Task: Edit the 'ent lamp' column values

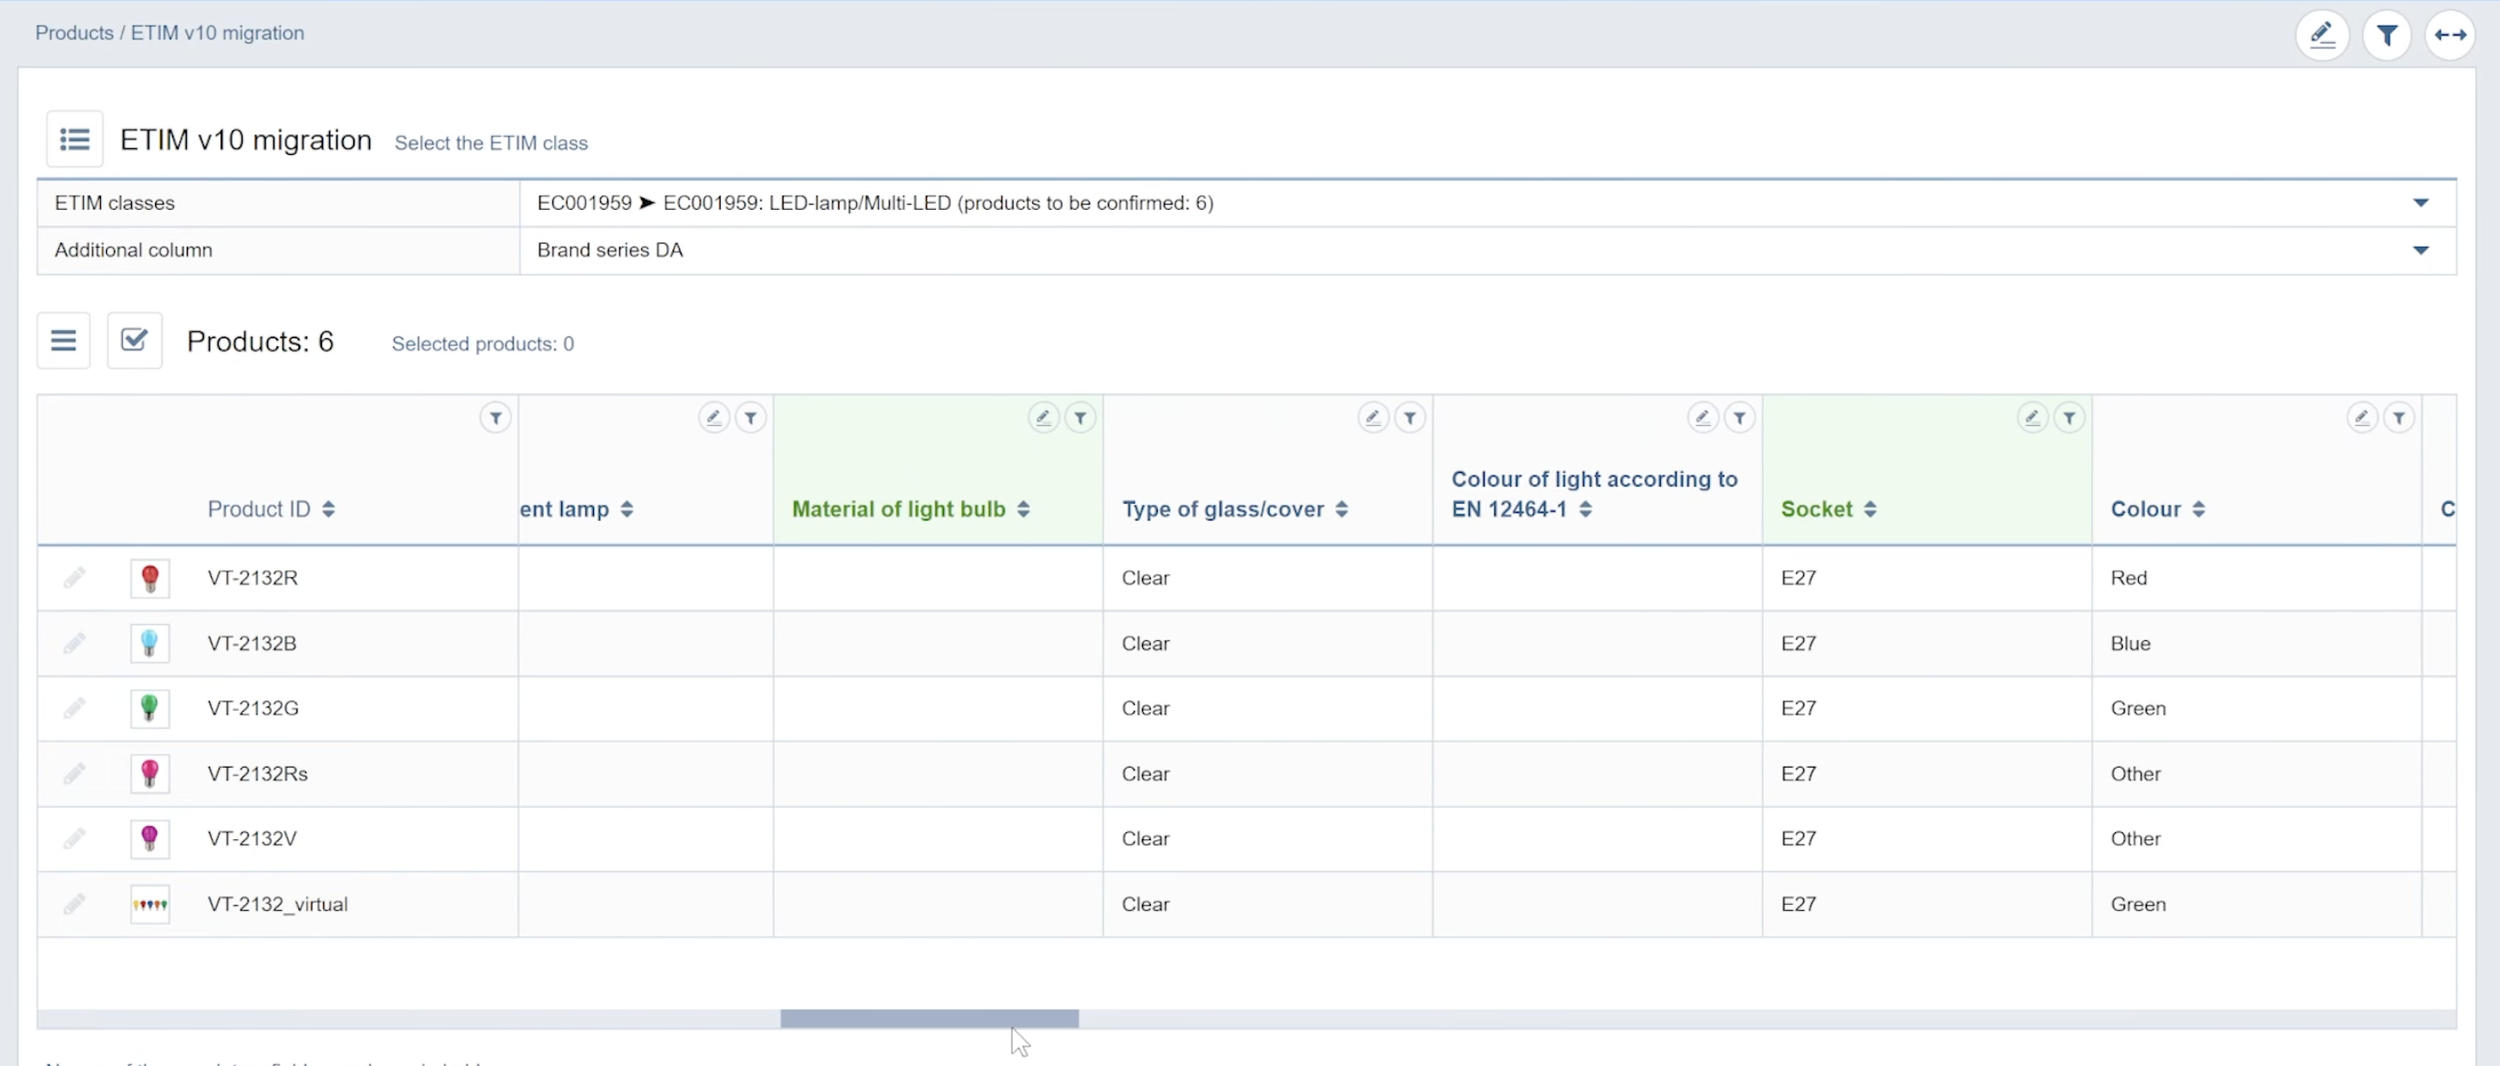Action: point(713,418)
